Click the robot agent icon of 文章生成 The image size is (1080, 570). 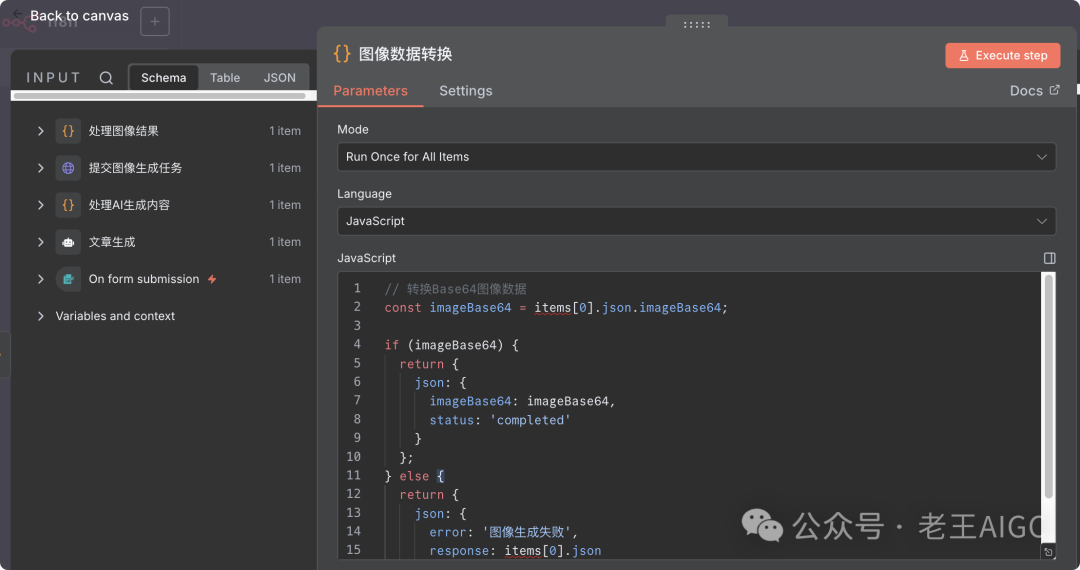coord(68,242)
